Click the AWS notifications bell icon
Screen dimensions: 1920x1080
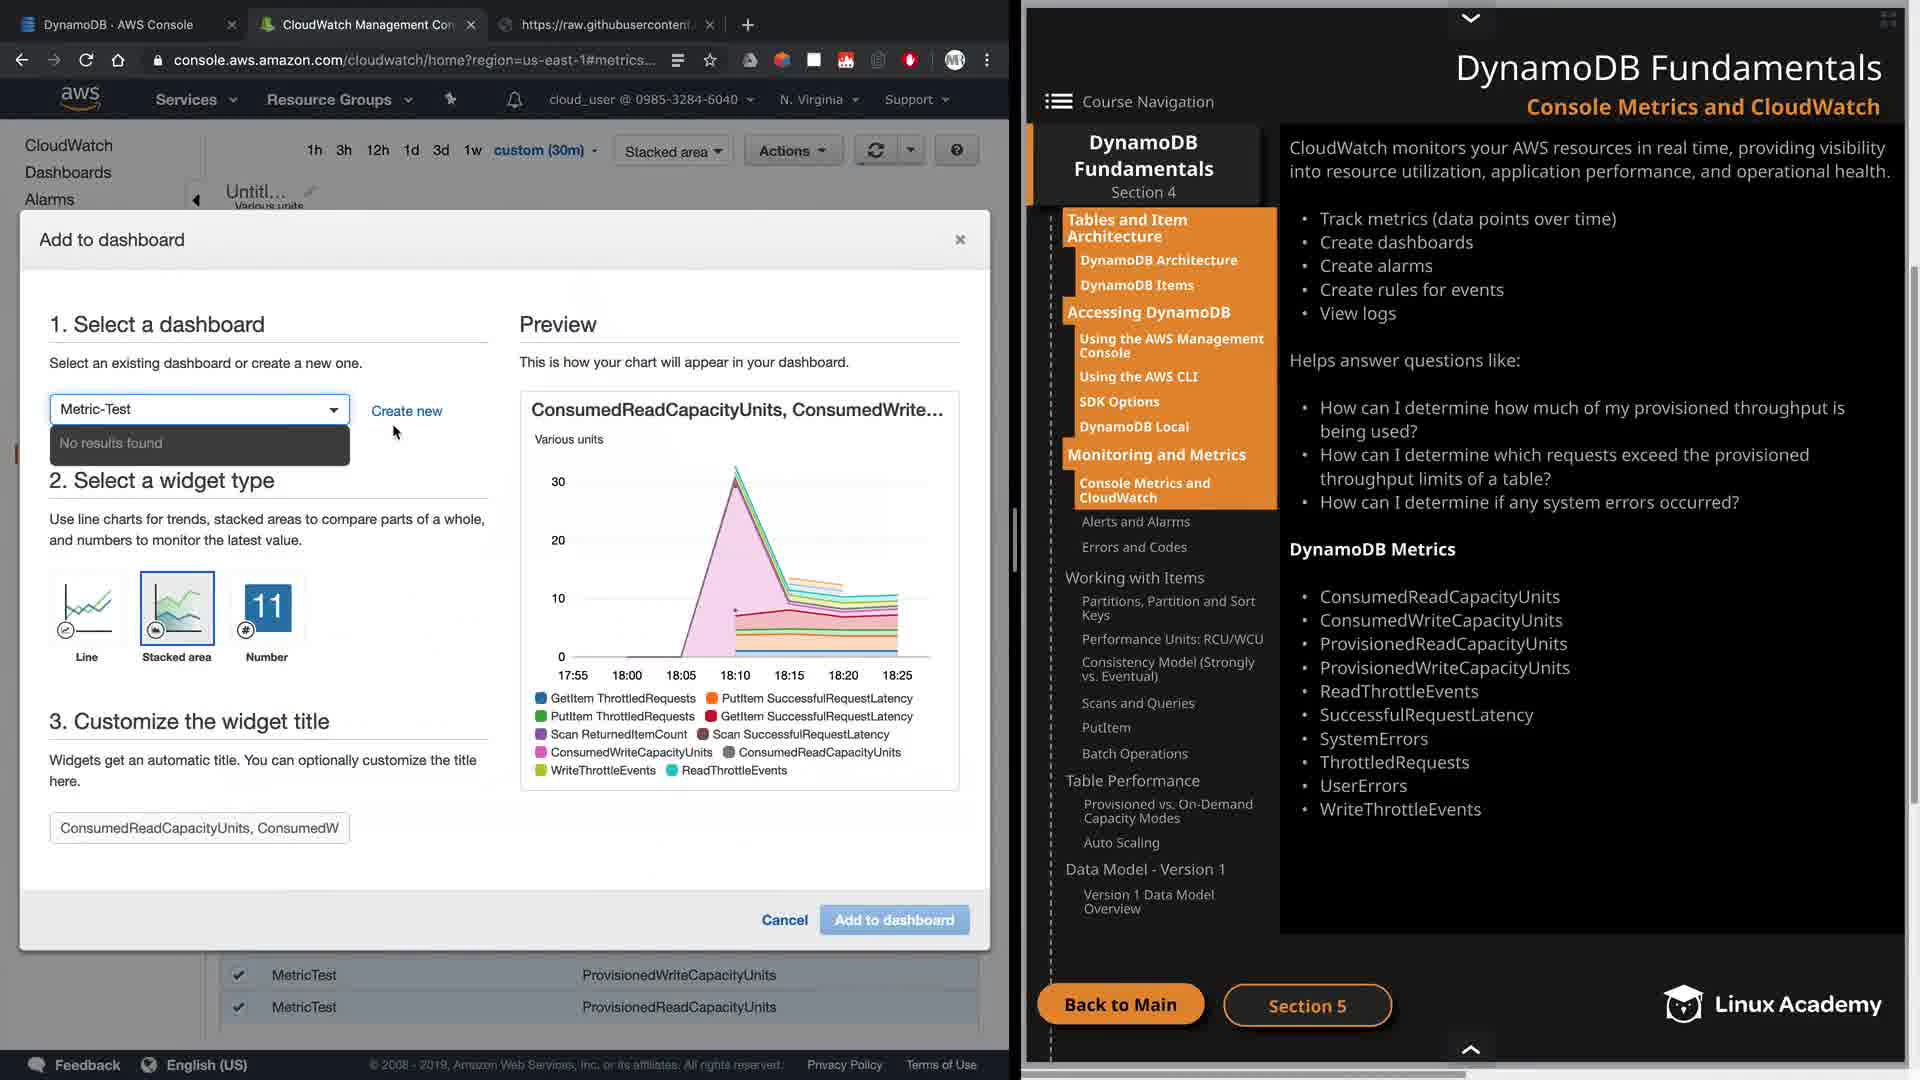point(514,100)
